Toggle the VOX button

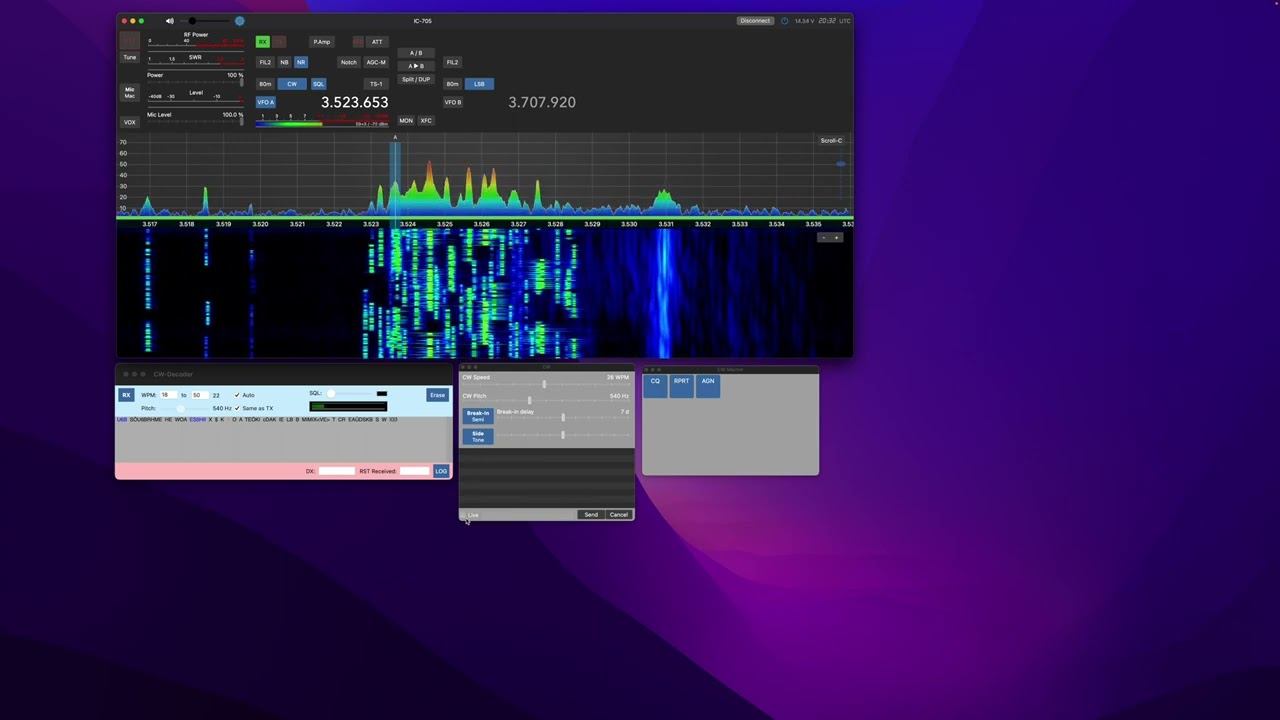coord(129,122)
